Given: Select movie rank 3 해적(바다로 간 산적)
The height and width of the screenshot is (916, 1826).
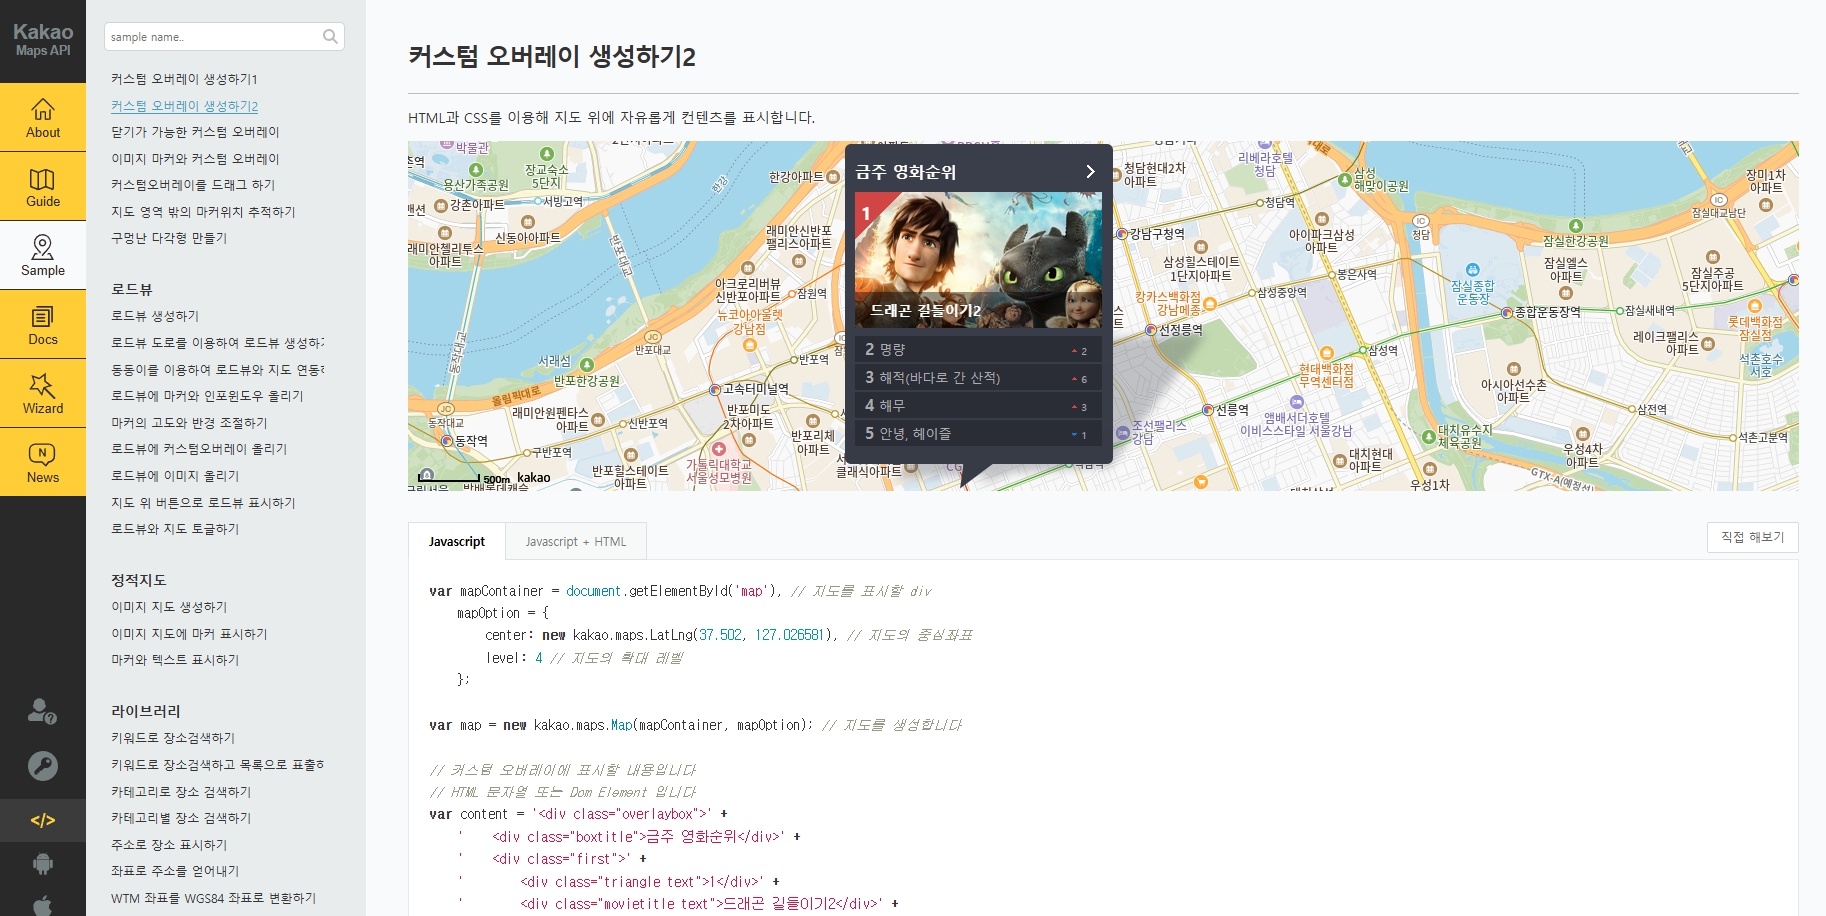Looking at the screenshot, I should click(978, 377).
